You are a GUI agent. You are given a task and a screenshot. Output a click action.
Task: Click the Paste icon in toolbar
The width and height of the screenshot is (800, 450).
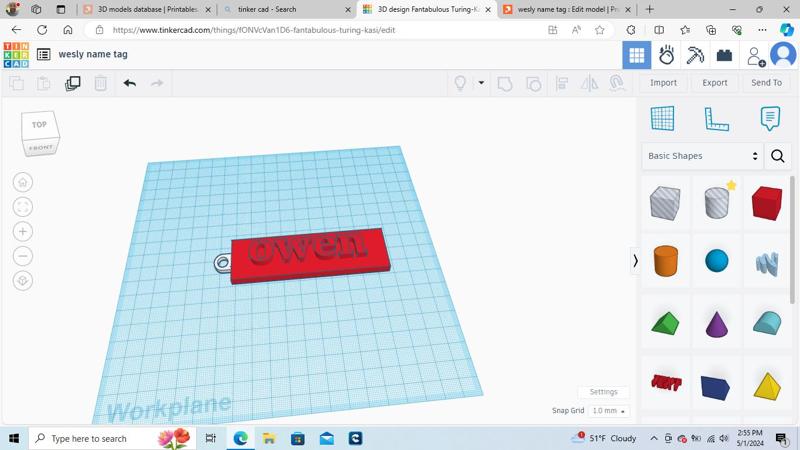point(44,83)
